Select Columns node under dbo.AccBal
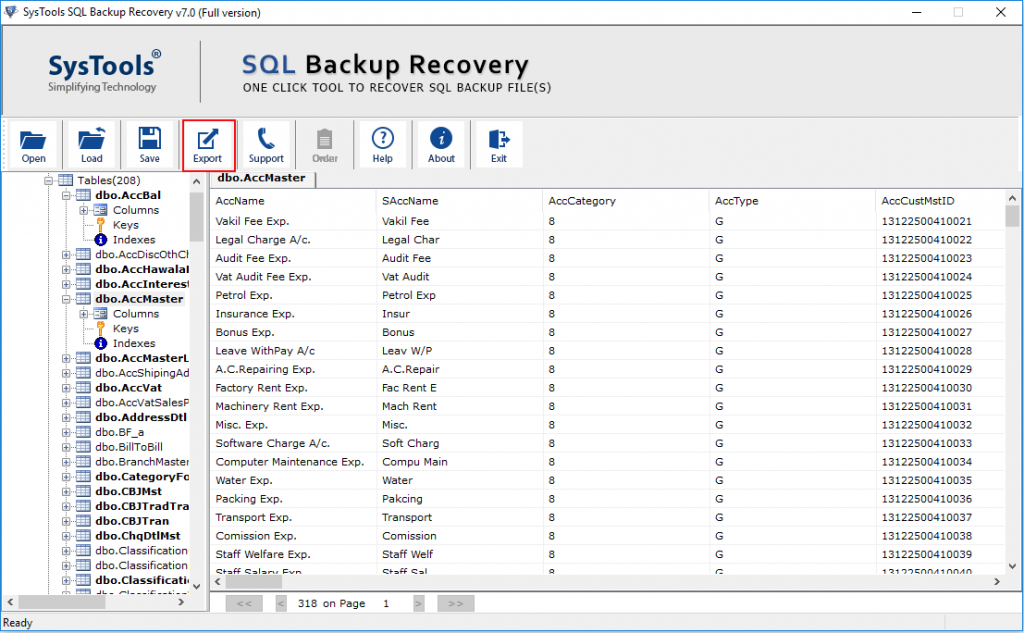 pos(136,210)
